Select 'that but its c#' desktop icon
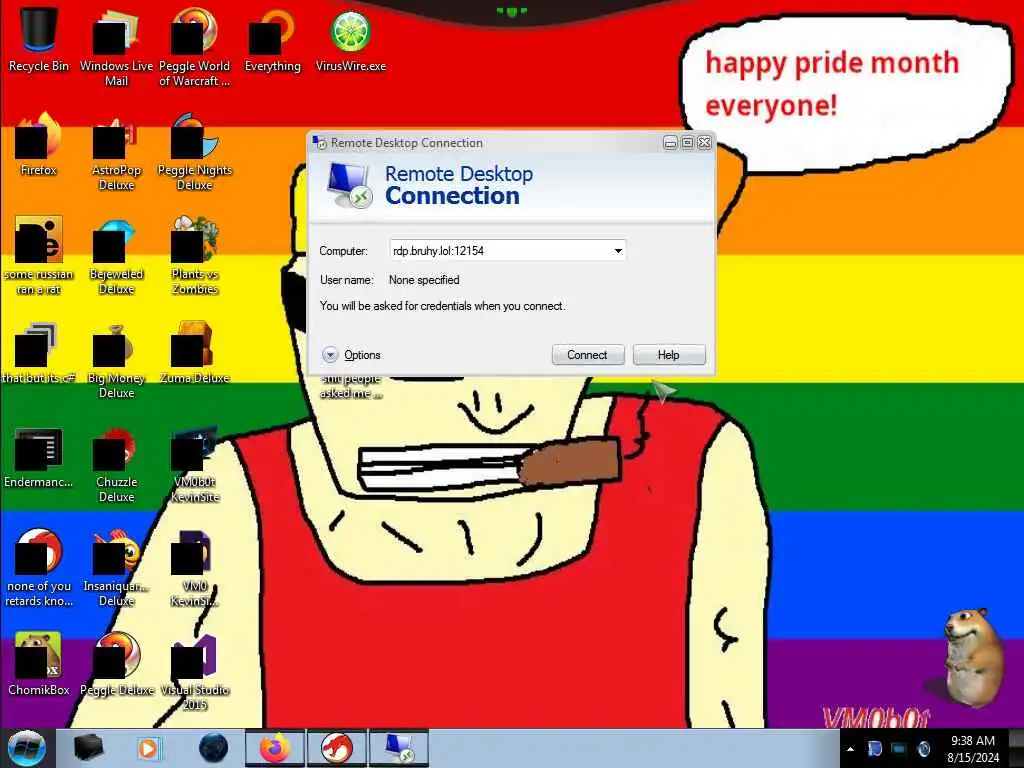This screenshot has width=1024, height=768. pyautogui.click(x=39, y=352)
